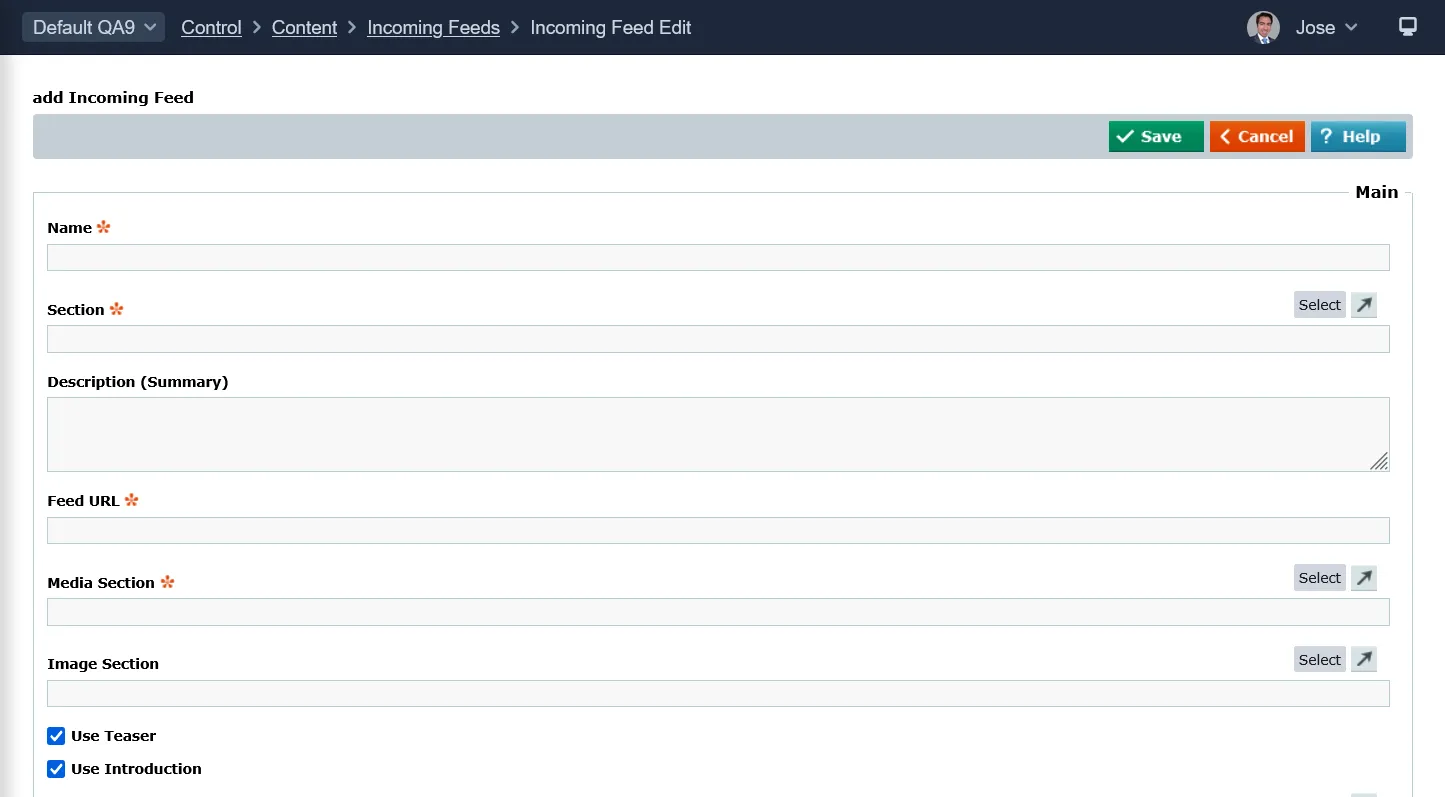This screenshot has width=1445, height=797.
Task: Click the arrow icon beside Media Section Select
Action: click(1363, 578)
